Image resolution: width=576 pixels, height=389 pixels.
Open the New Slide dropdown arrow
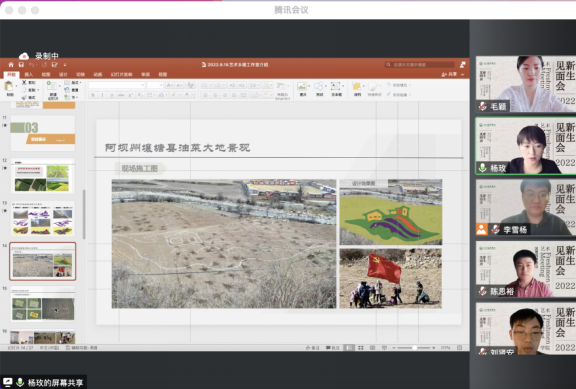pyautogui.click(x=60, y=86)
